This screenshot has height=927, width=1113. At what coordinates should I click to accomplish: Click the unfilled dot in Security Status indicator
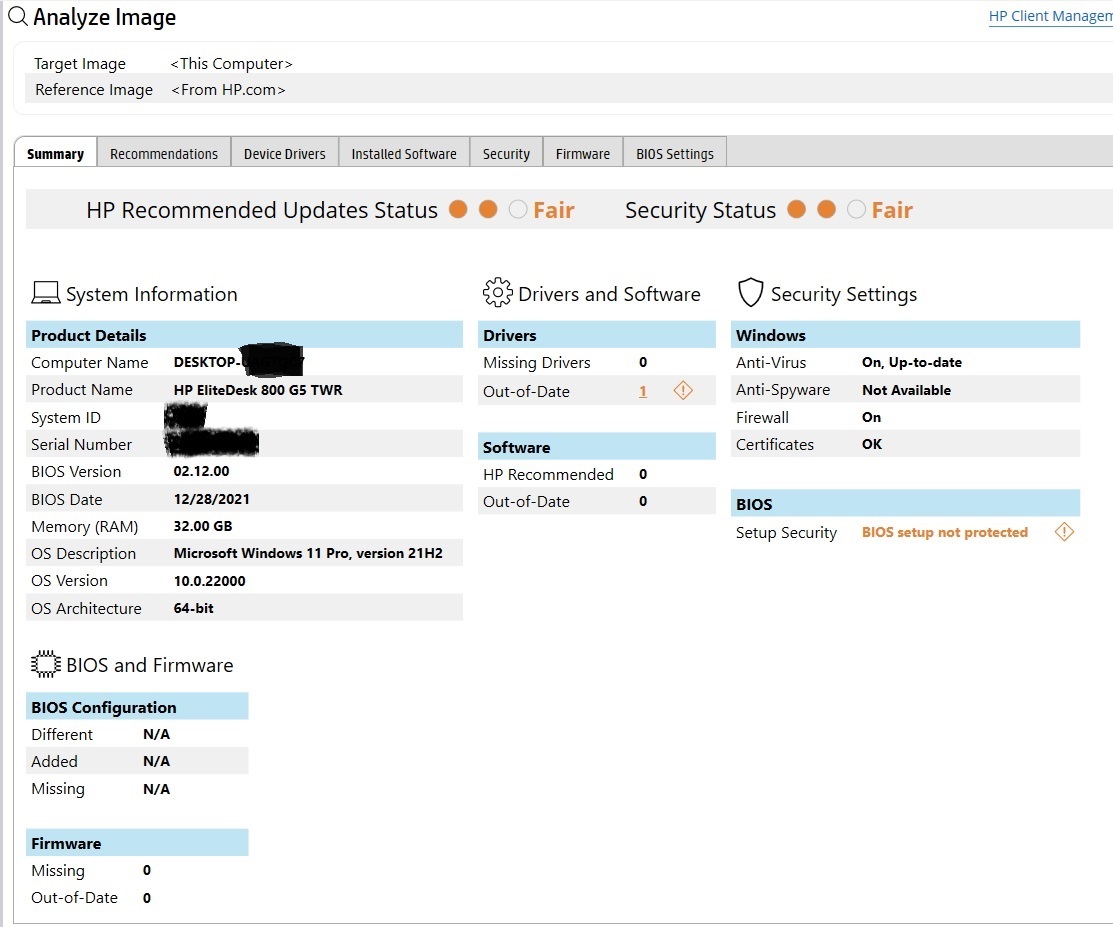click(856, 209)
